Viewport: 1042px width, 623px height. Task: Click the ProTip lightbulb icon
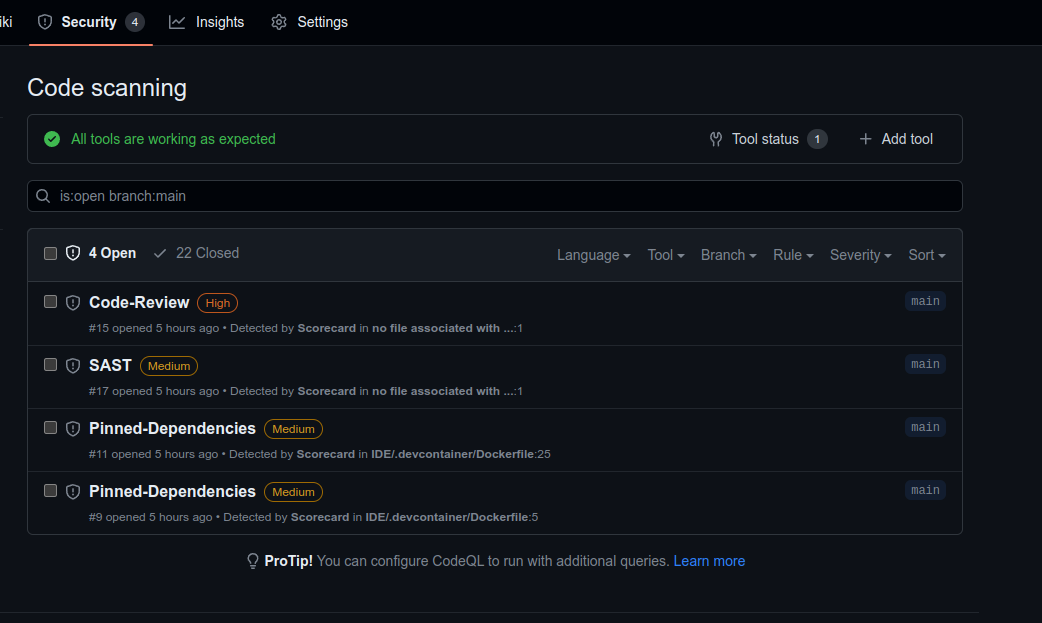252,561
